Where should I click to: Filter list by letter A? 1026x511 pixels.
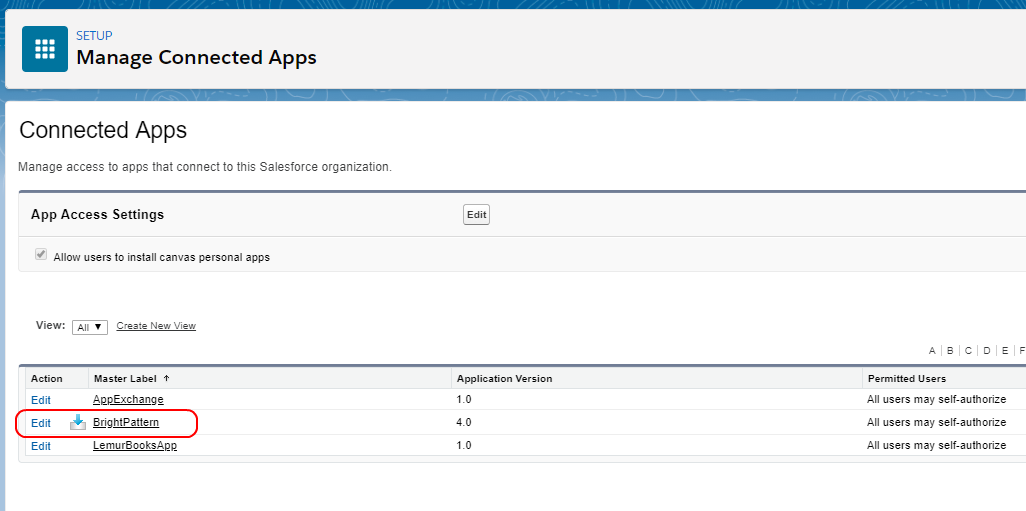click(932, 351)
